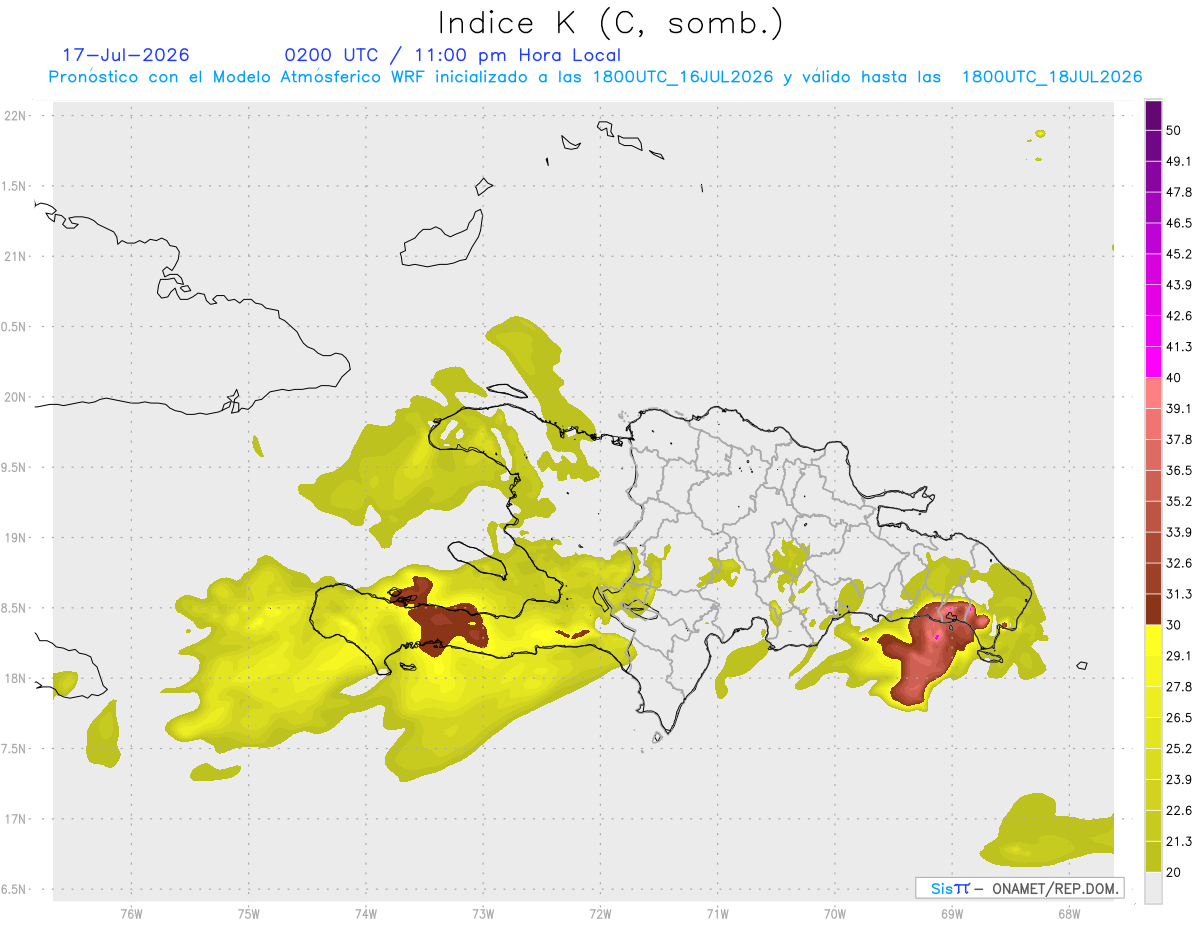Click the longitude label "75W"
The width and height of the screenshot is (1200, 927).
point(248,914)
